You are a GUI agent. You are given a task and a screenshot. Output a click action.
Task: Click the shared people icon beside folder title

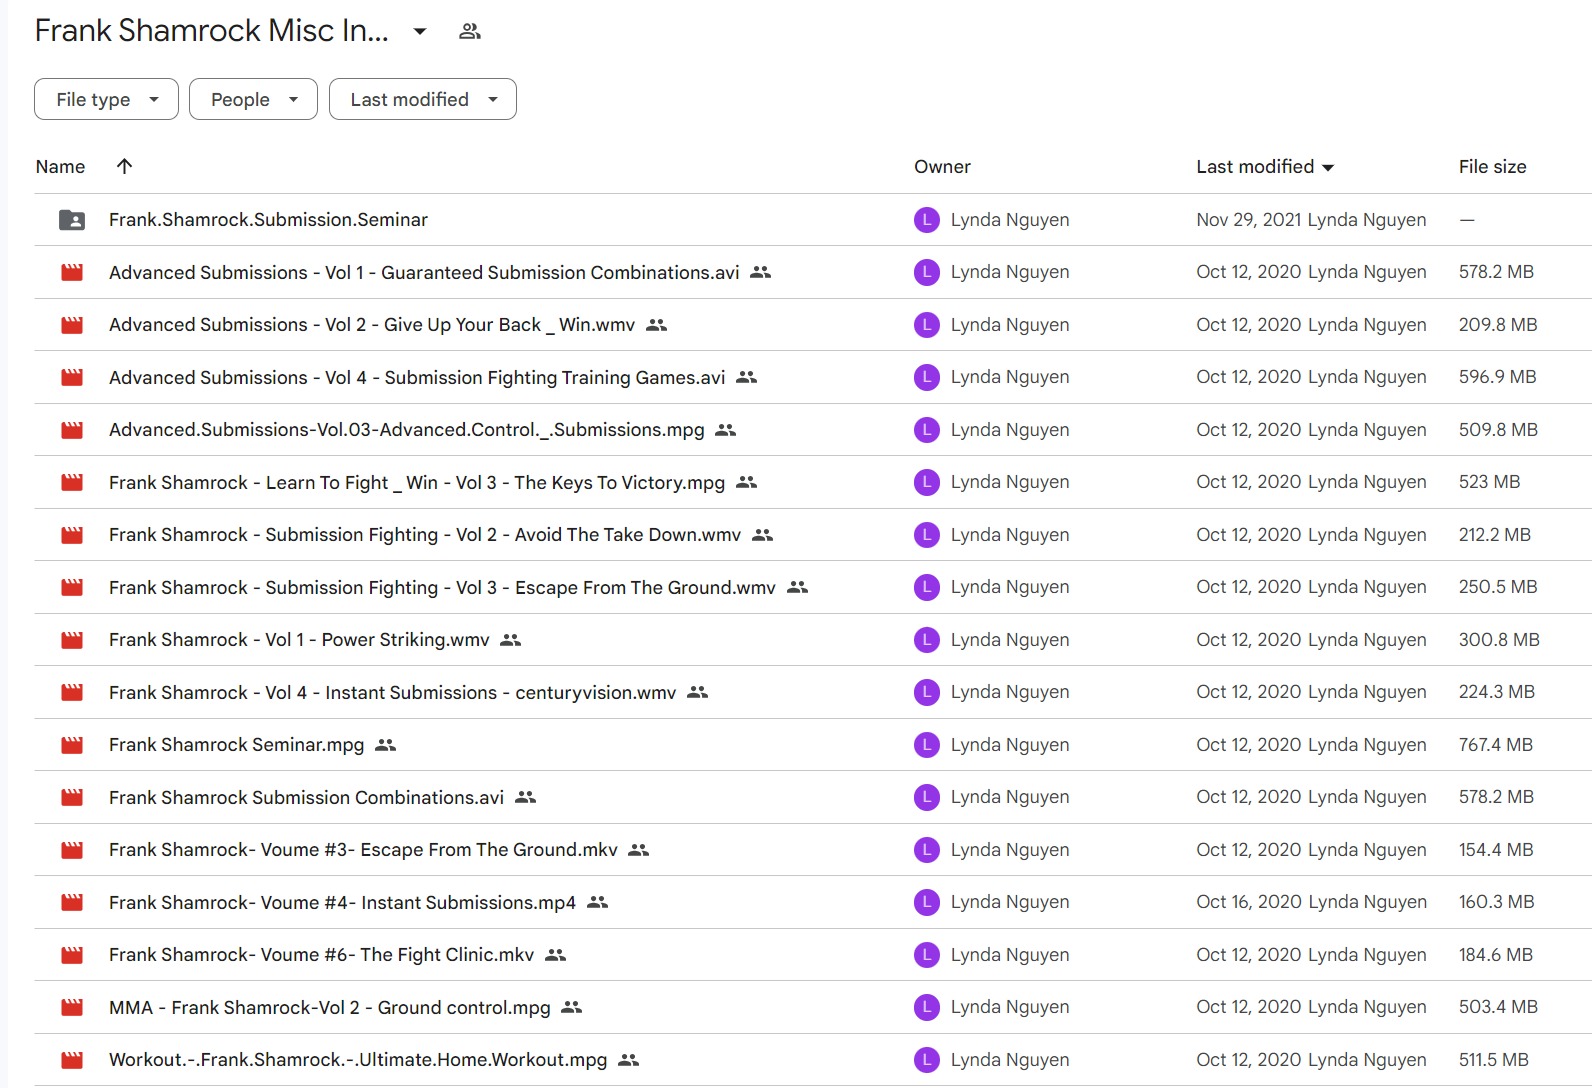pyautogui.click(x=470, y=31)
